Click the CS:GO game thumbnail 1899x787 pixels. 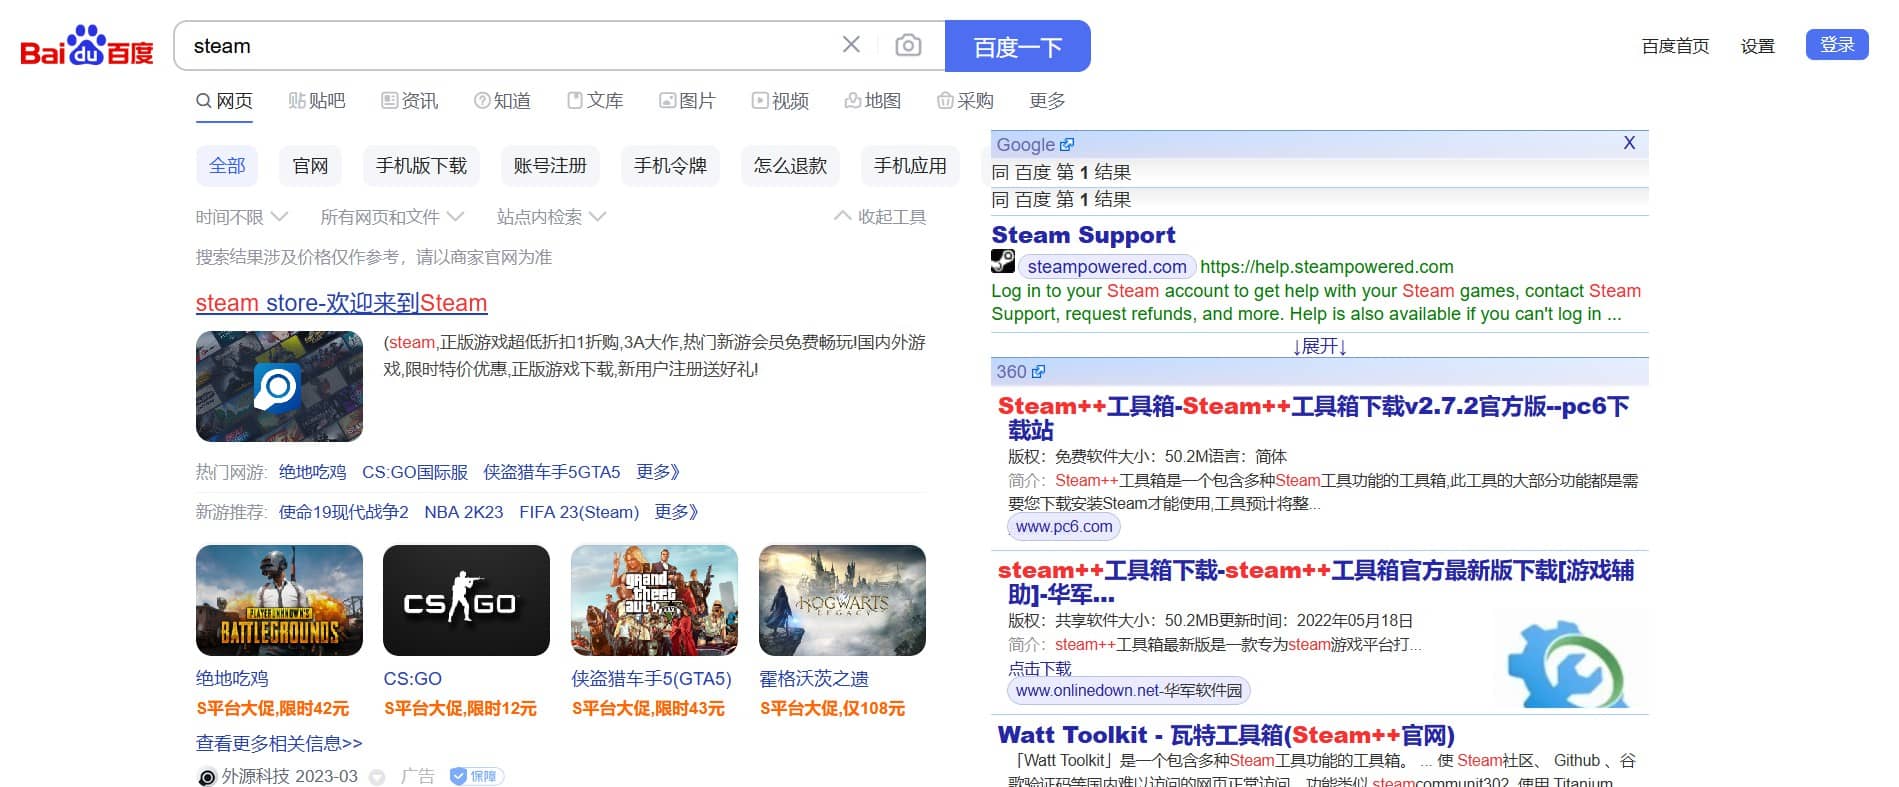tap(466, 600)
